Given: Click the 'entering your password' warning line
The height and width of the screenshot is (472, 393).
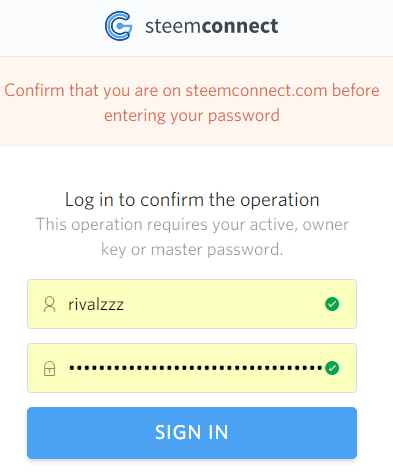Looking at the screenshot, I should tap(192, 116).
